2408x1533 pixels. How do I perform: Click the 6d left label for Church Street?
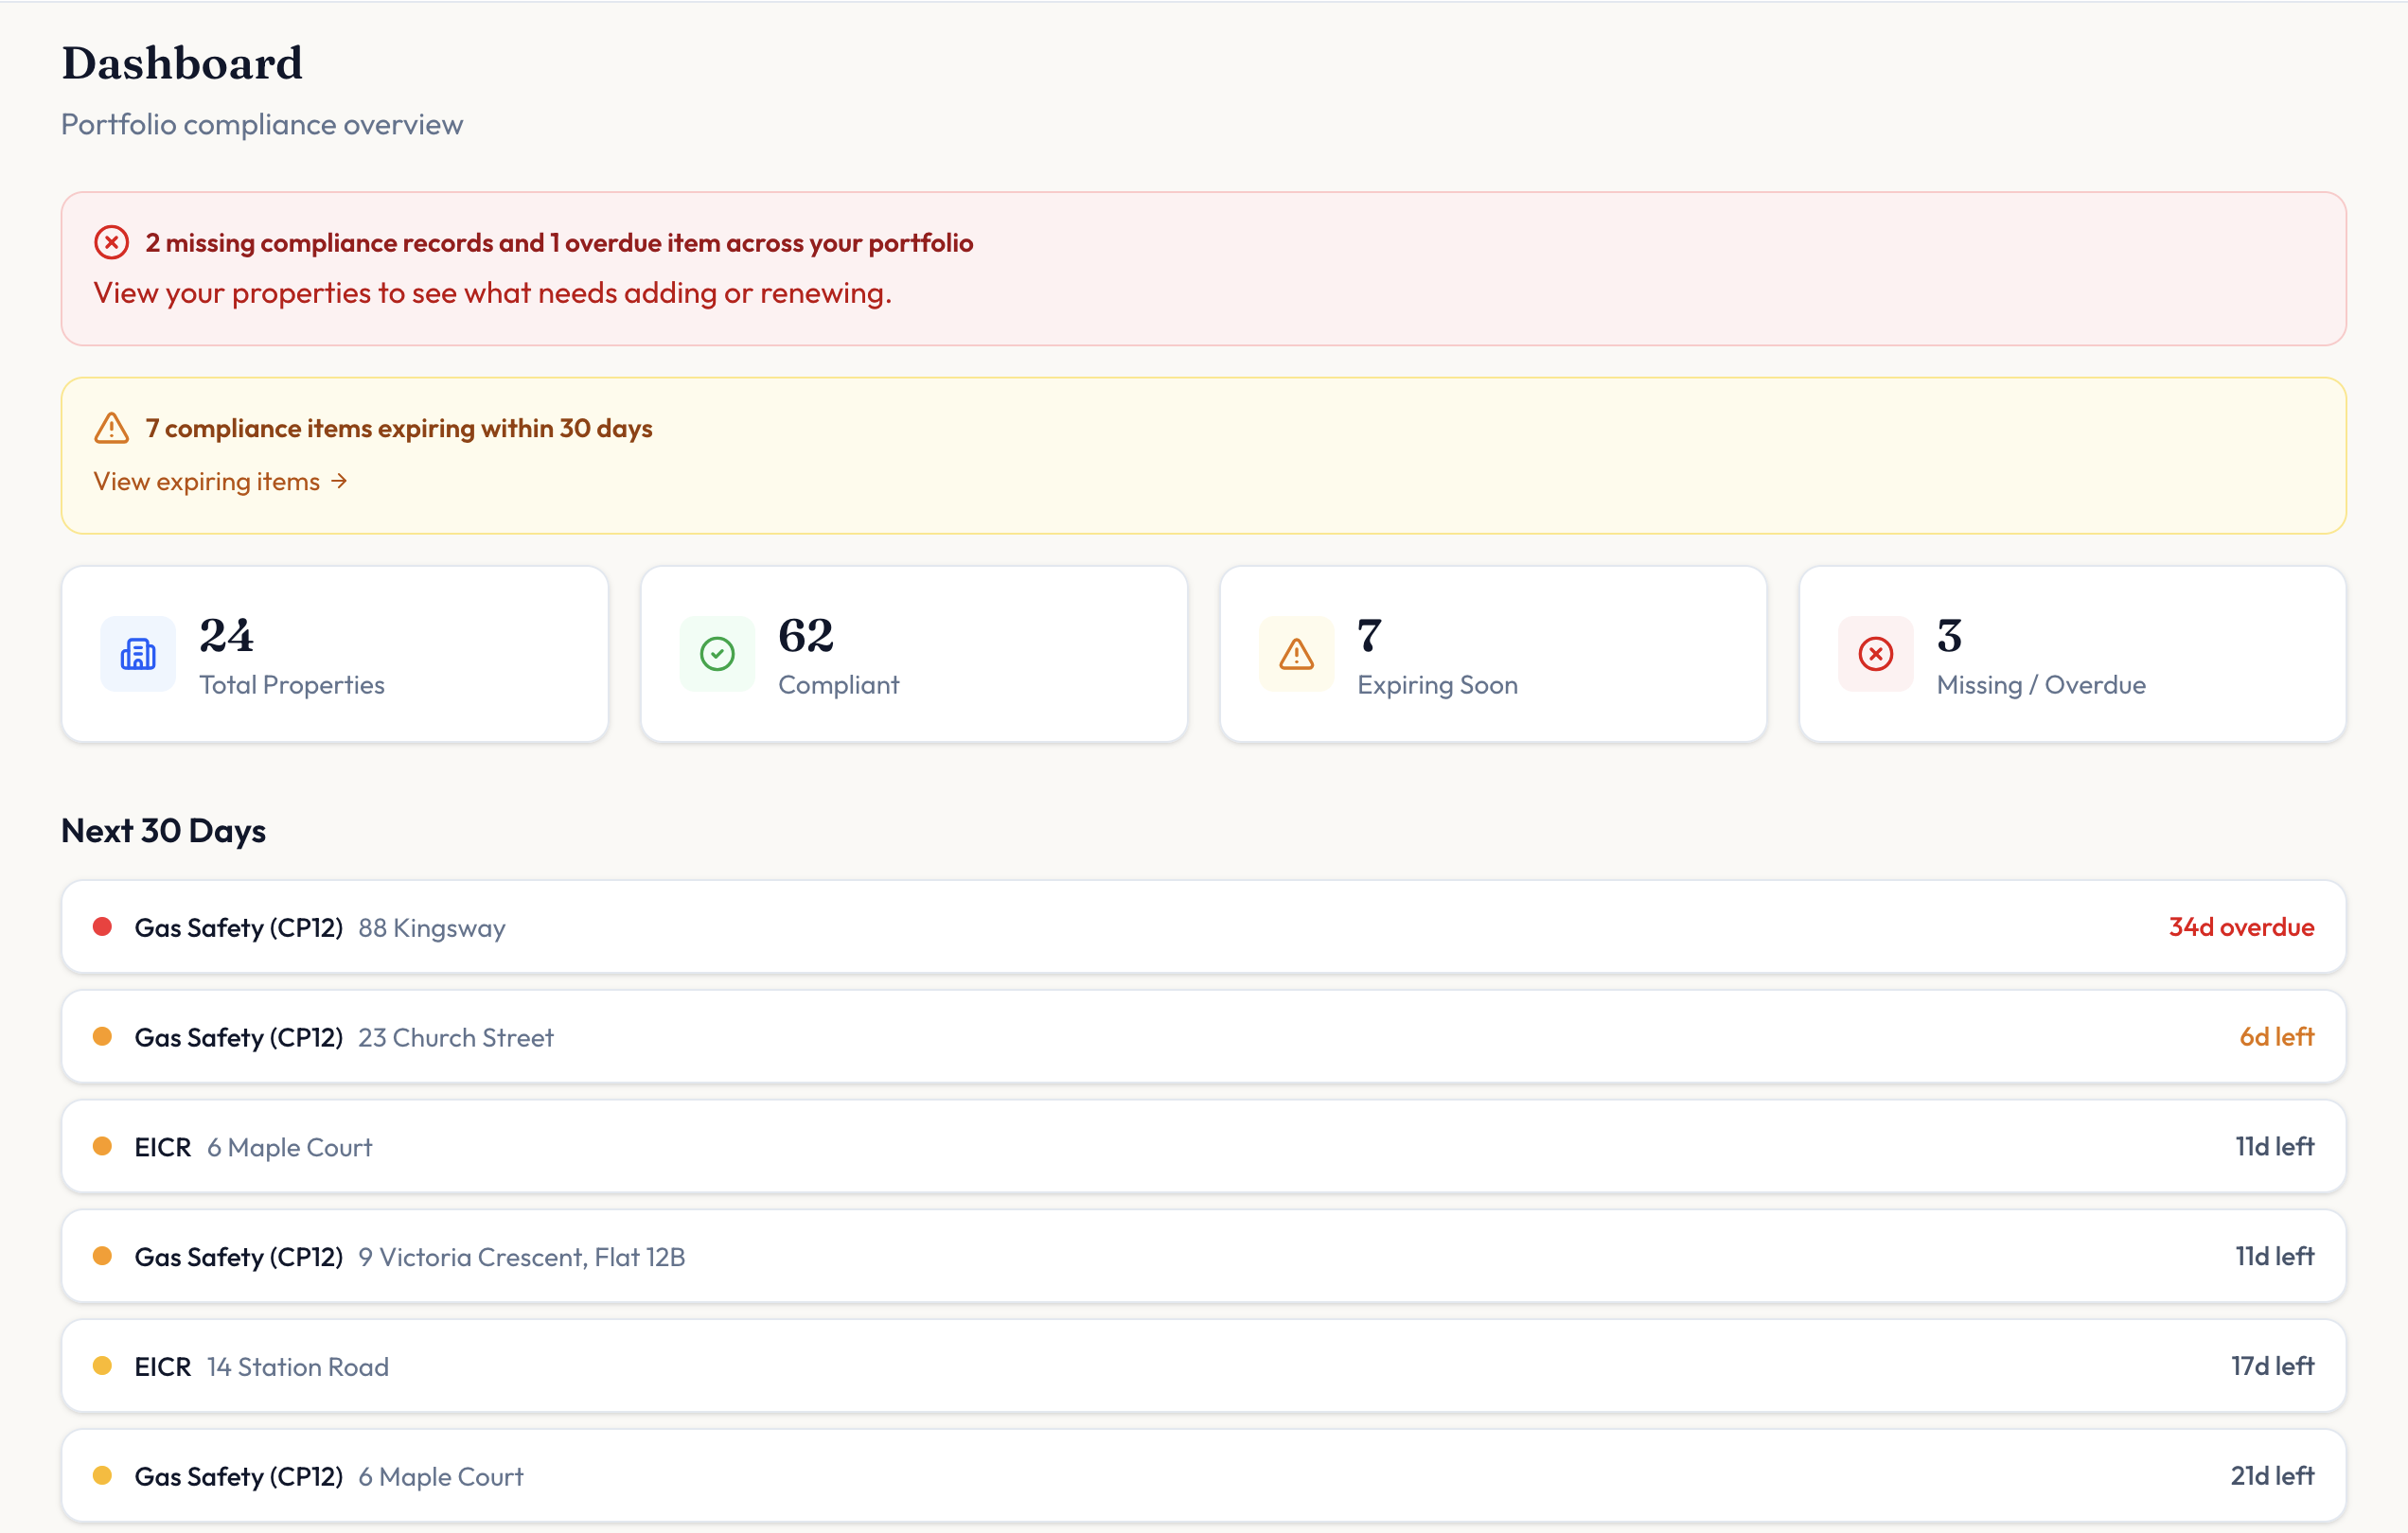(2276, 1037)
